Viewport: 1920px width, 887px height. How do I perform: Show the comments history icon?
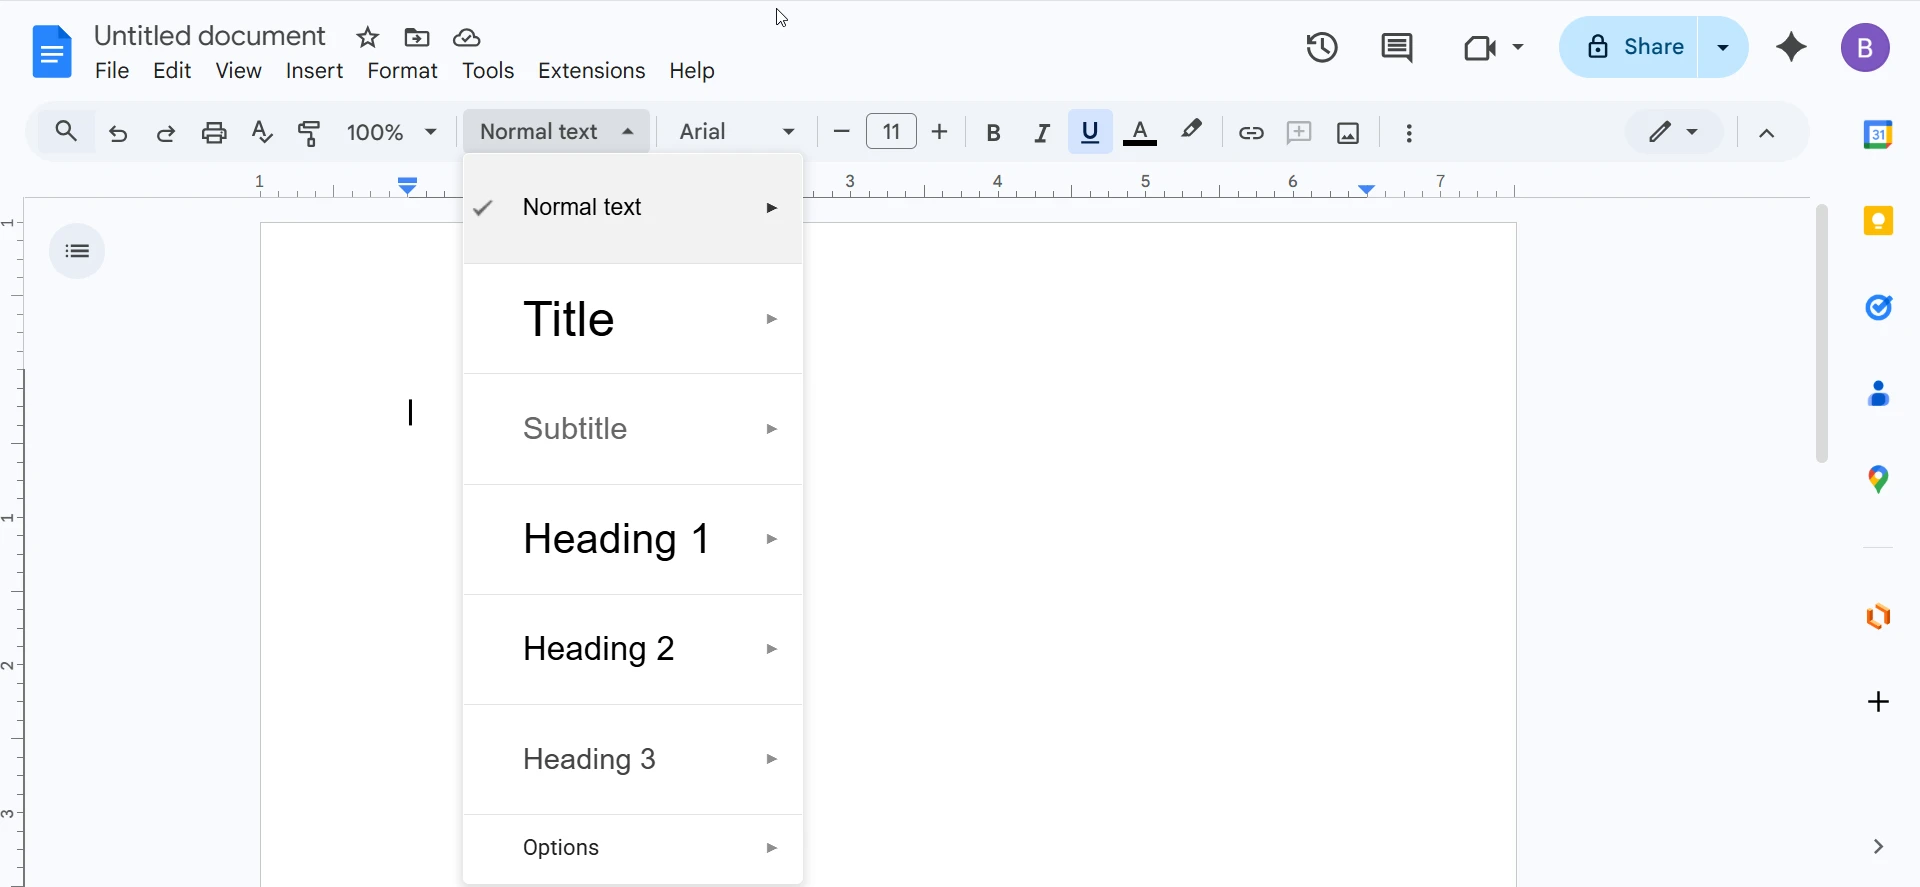click(1397, 48)
